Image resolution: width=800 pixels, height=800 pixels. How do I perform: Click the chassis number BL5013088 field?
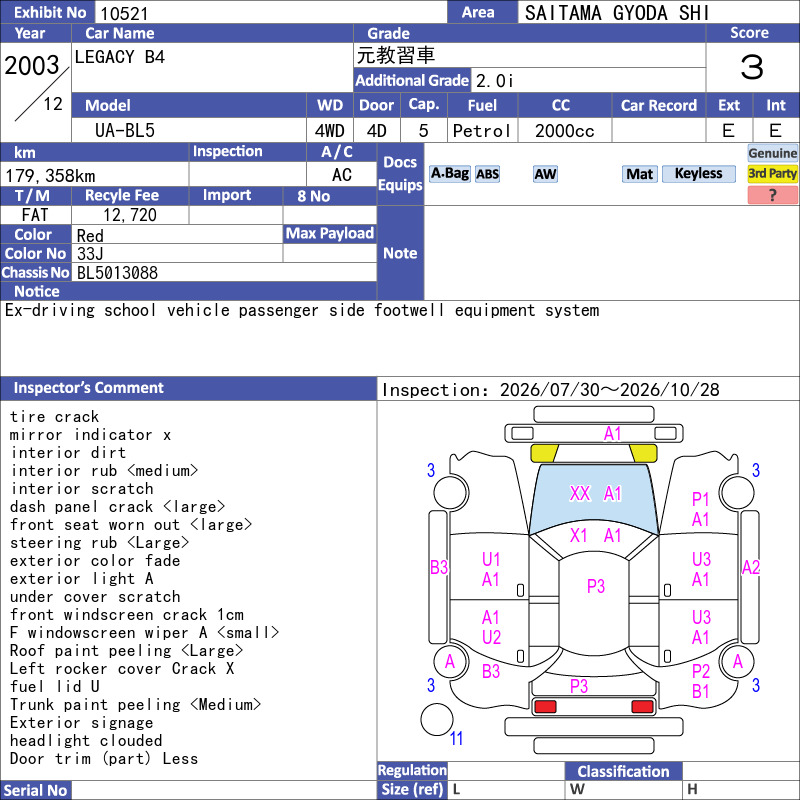[224, 272]
